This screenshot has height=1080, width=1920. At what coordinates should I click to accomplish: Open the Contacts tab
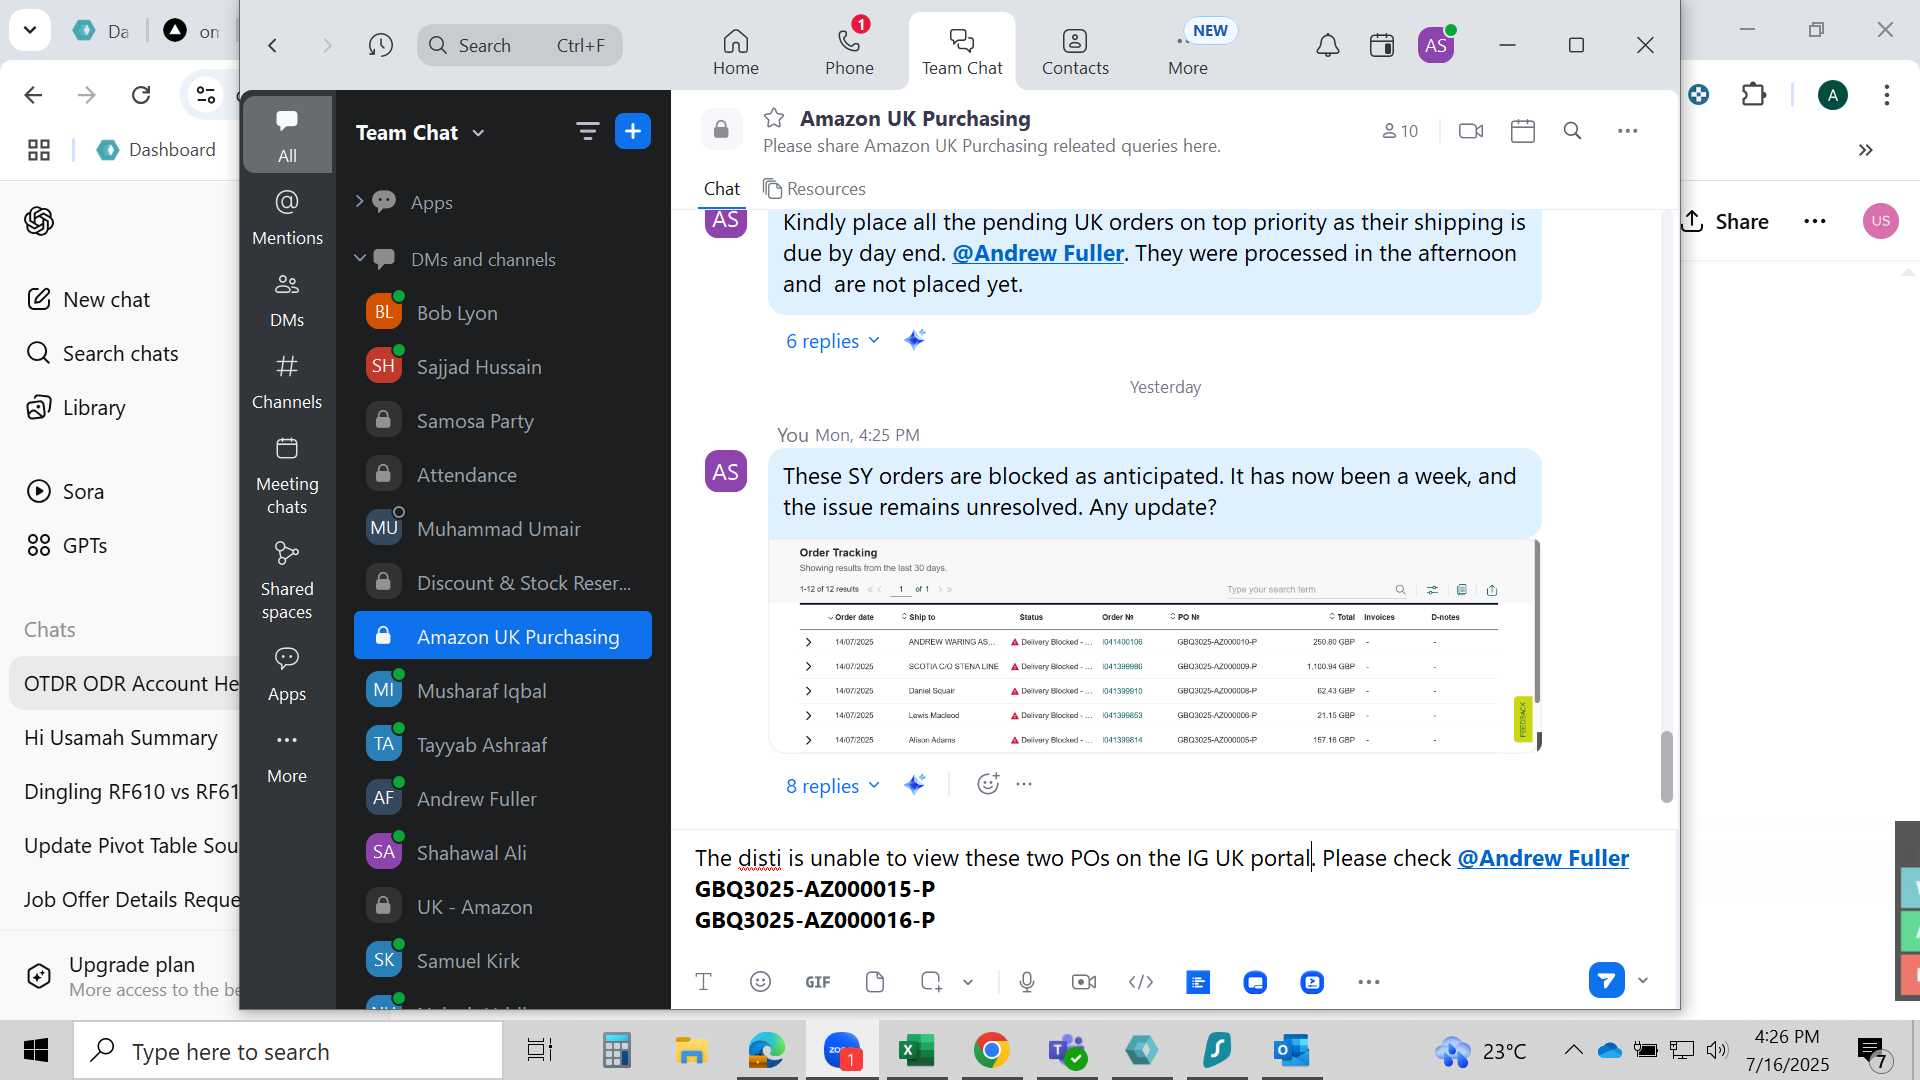(x=1075, y=52)
